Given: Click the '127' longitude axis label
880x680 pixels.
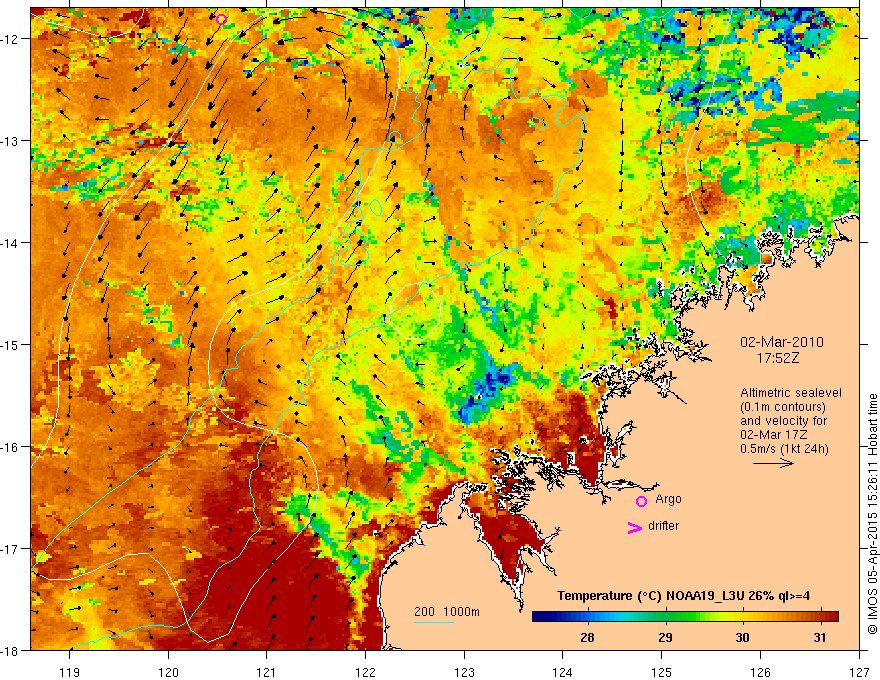Looking at the screenshot, I should (859, 672).
